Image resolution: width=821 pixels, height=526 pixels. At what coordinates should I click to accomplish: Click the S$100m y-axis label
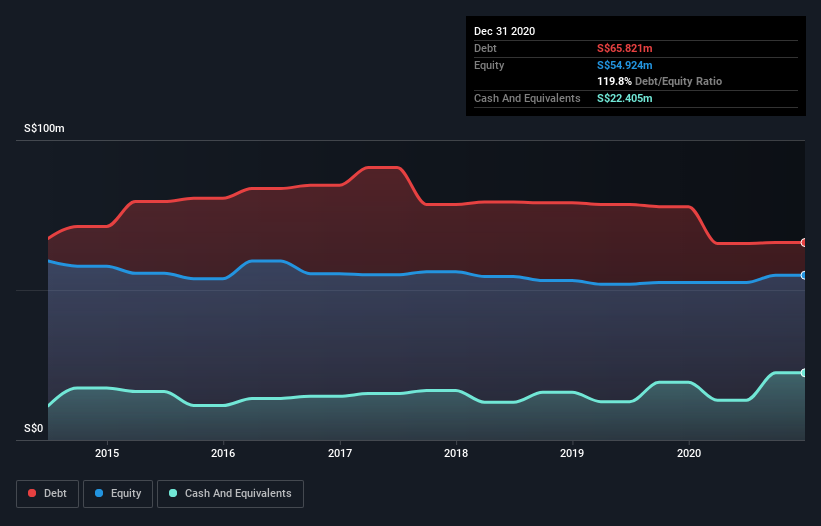(x=44, y=128)
